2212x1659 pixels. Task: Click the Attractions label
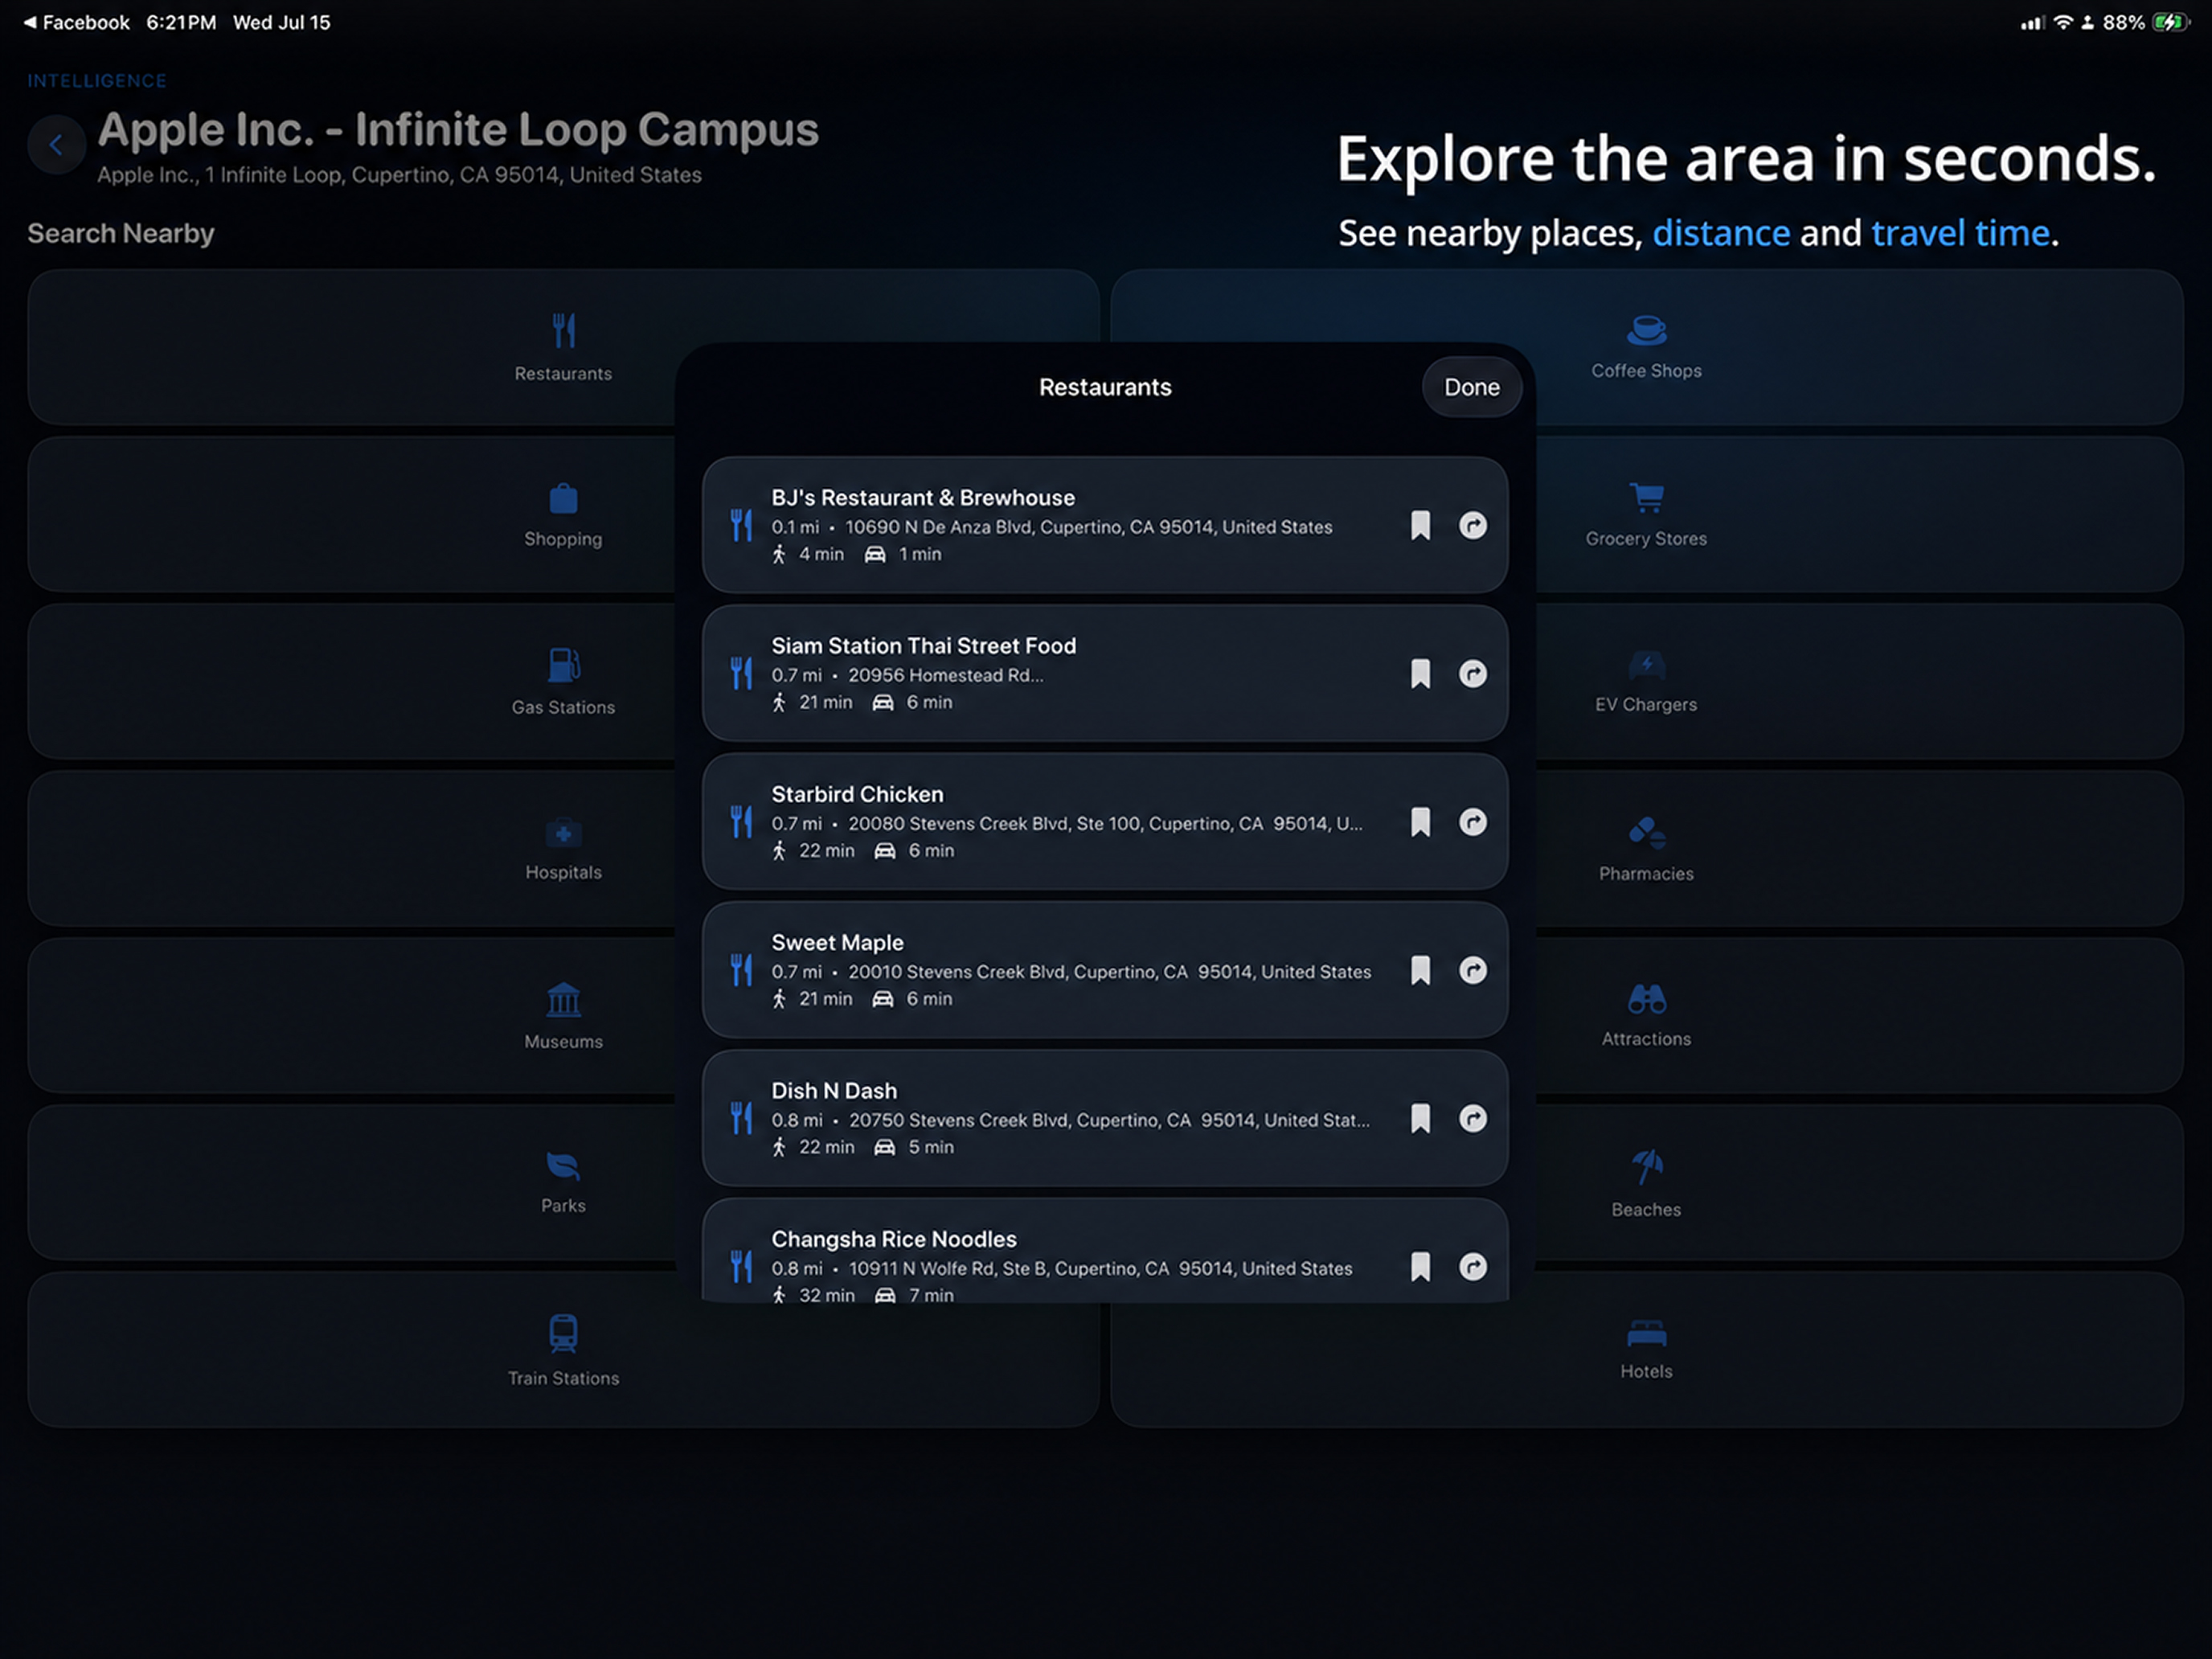pyautogui.click(x=1646, y=1039)
